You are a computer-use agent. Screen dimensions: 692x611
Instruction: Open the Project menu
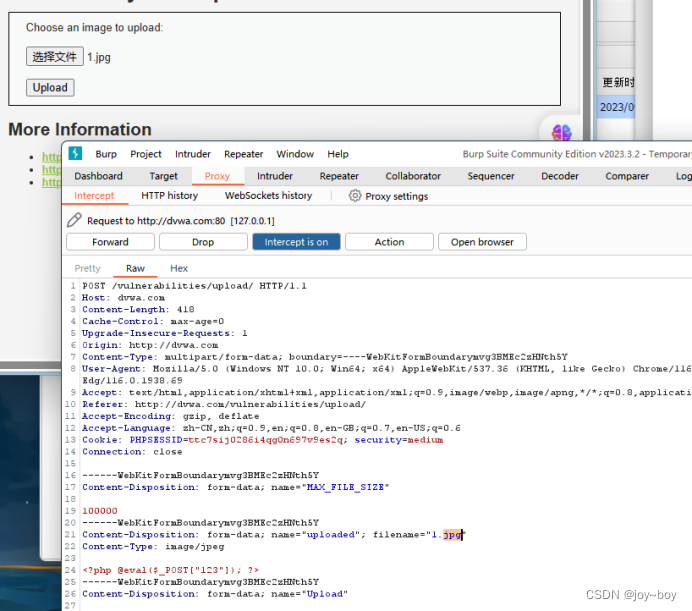[x=146, y=154]
